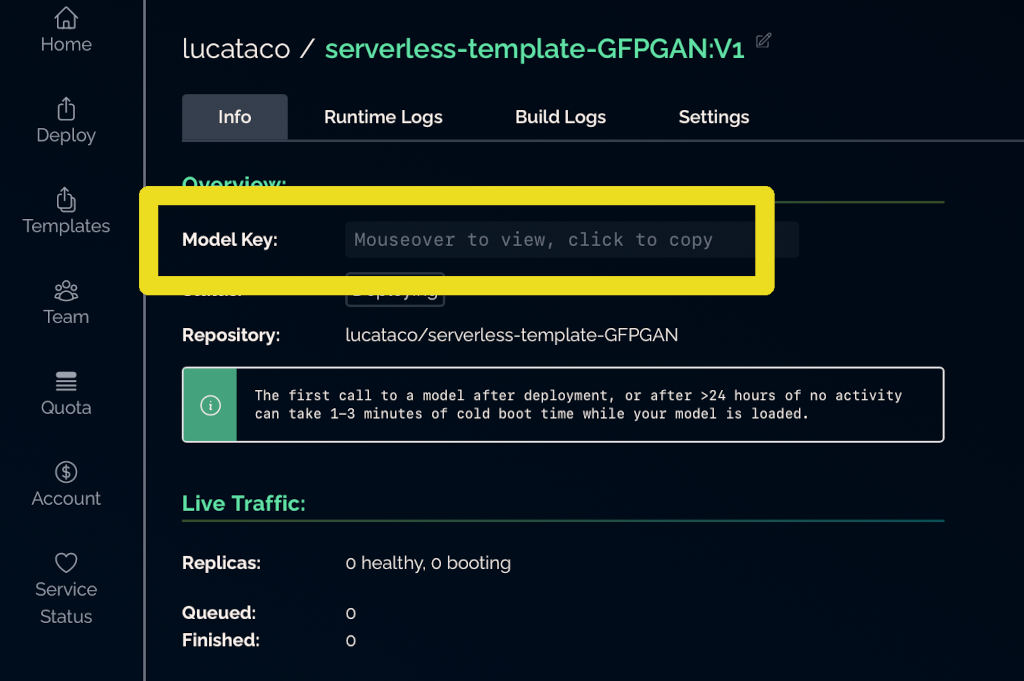This screenshot has height=681, width=1024.
Task: Go to the Build Logs tab
Action: click(560, 117)
